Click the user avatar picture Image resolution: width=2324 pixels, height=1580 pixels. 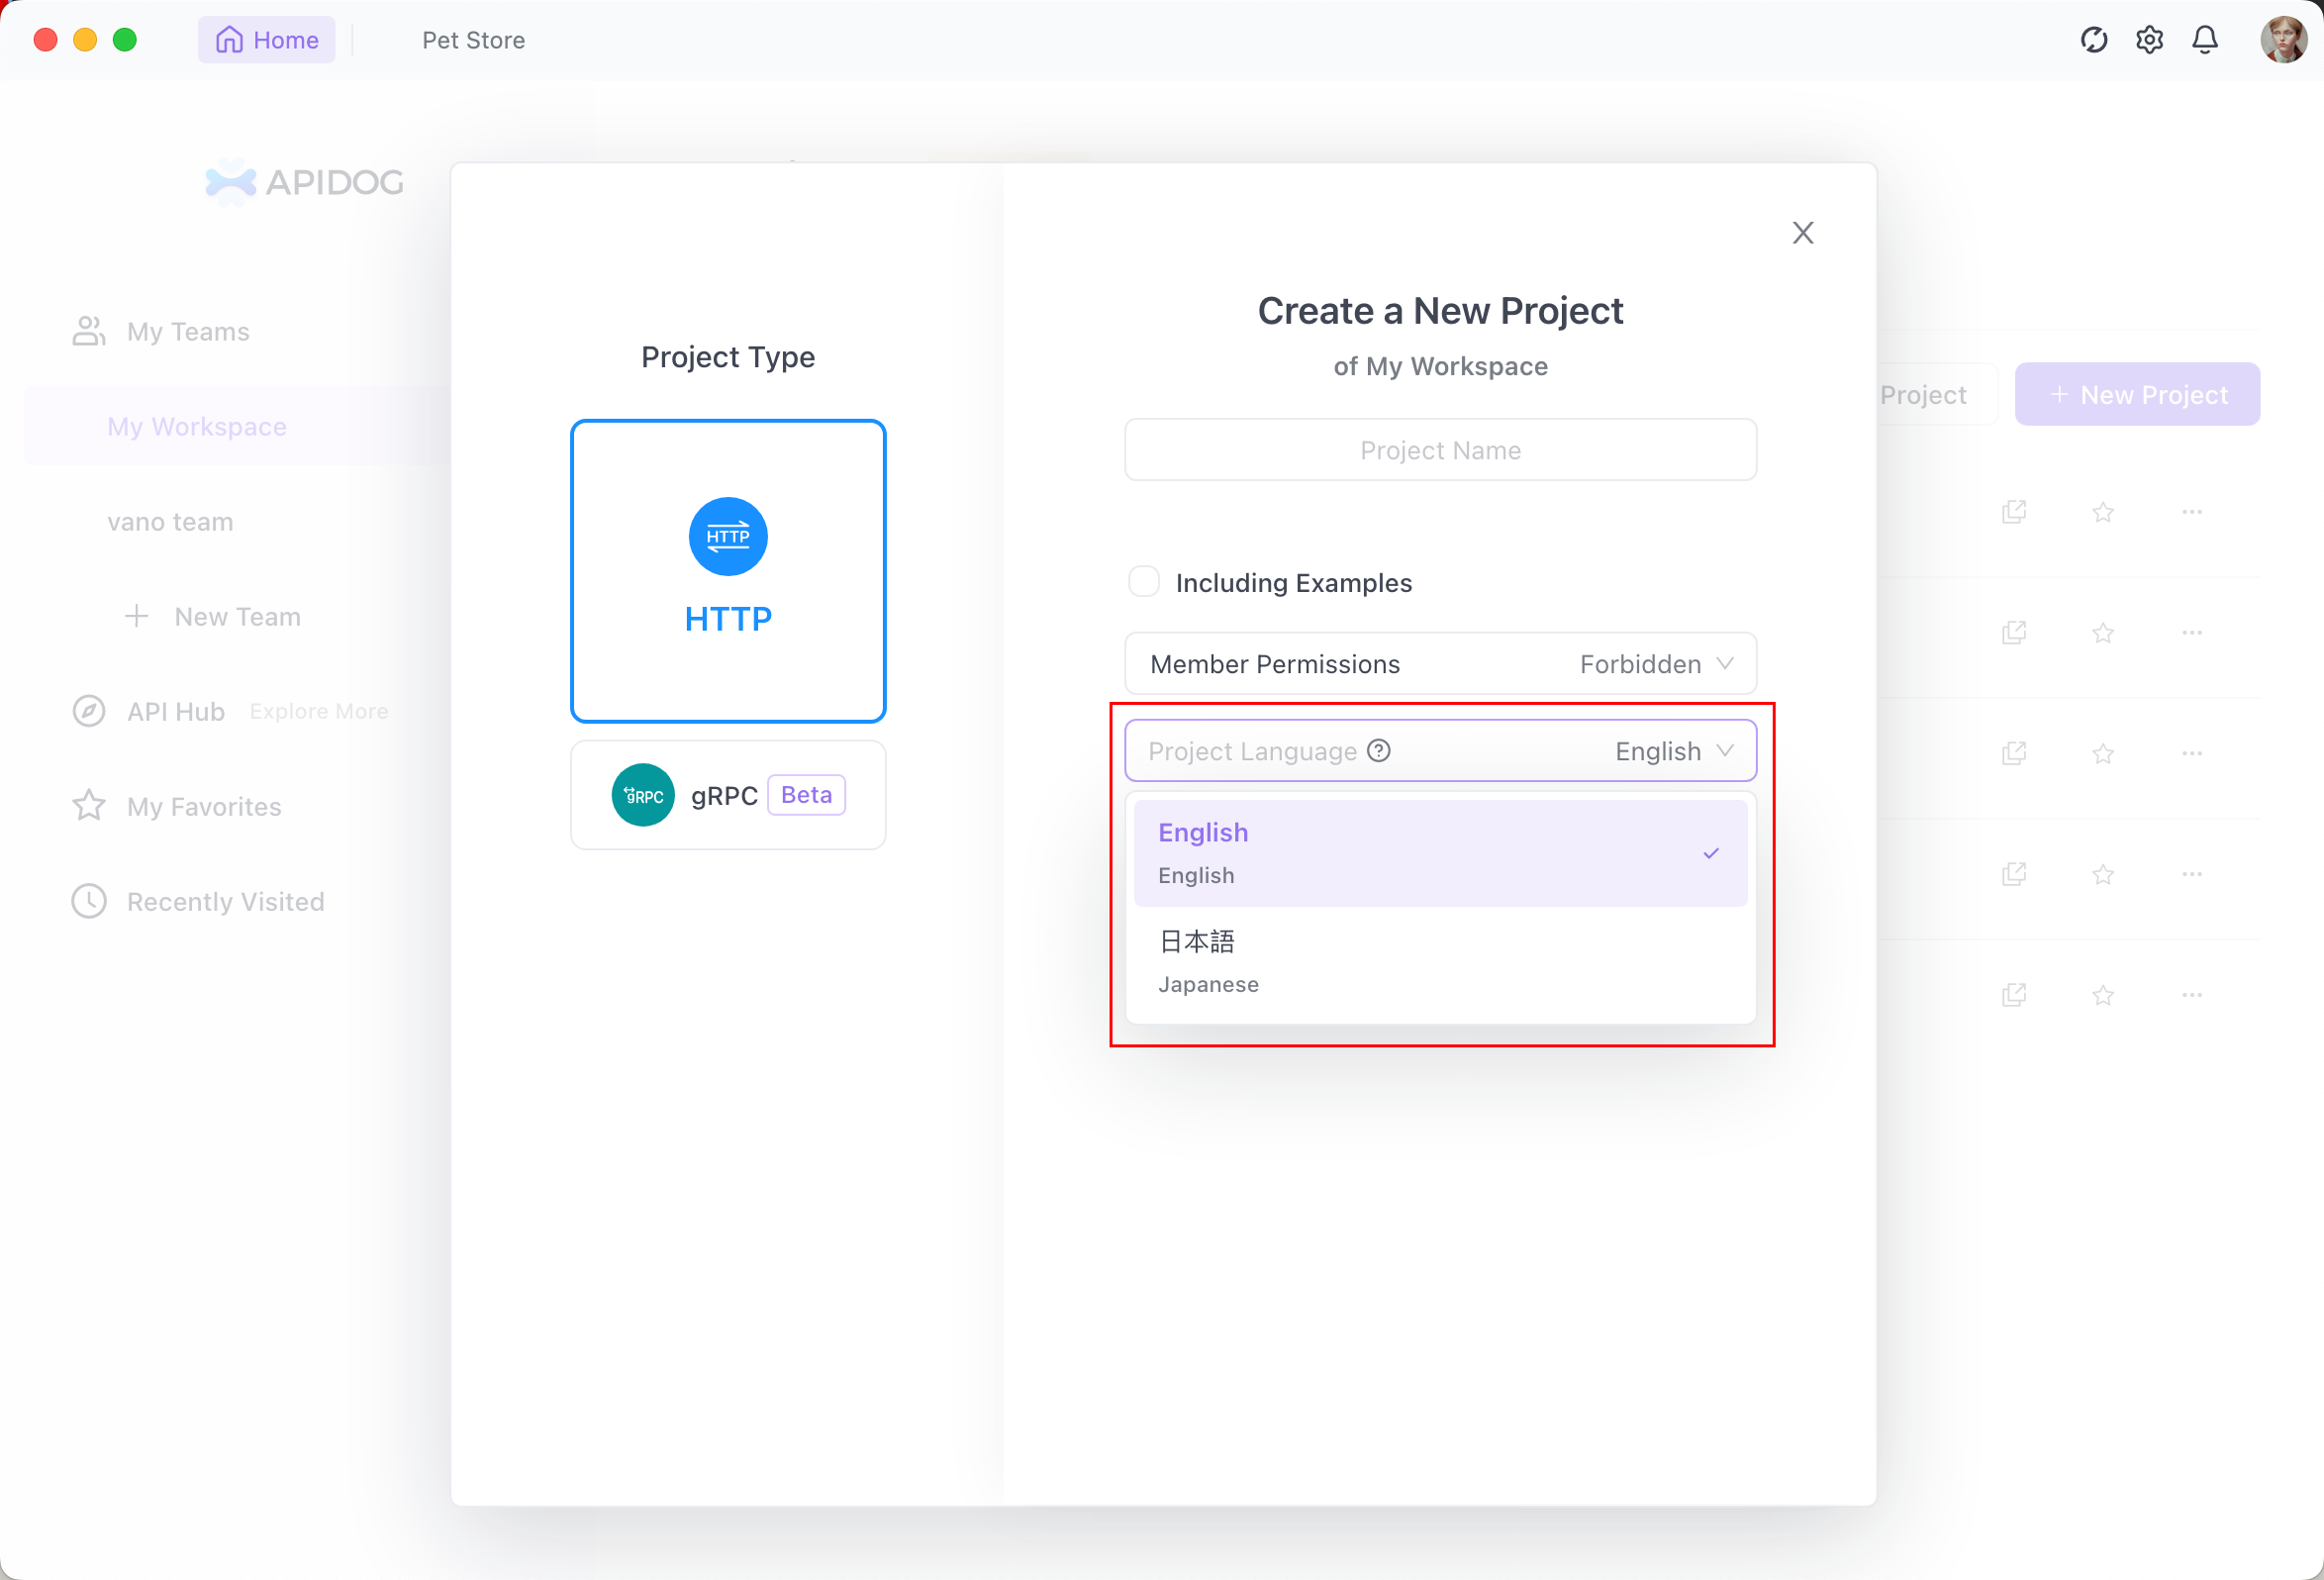[x=2283, y=40]
